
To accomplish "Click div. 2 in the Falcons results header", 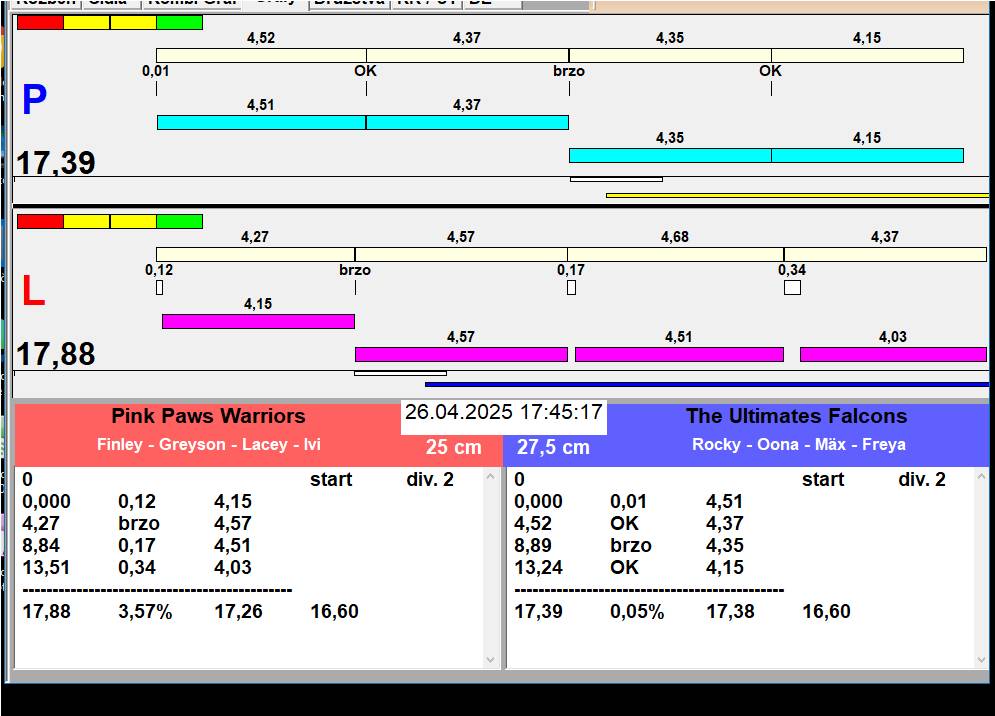I will 921,479.
